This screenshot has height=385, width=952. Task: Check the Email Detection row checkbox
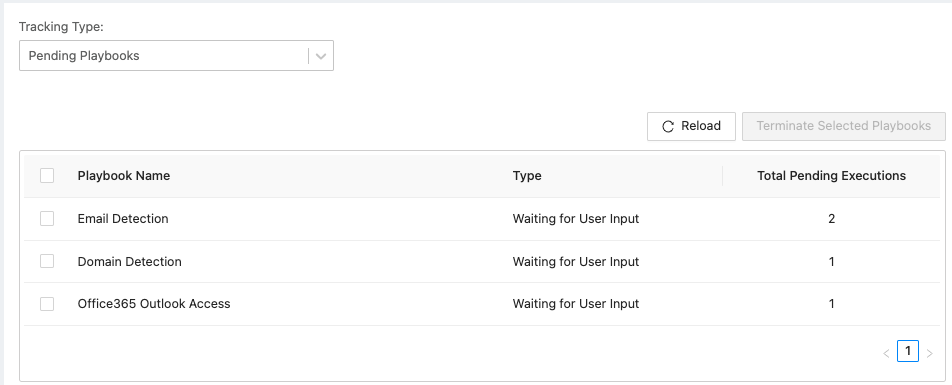[x=47, y=219]
